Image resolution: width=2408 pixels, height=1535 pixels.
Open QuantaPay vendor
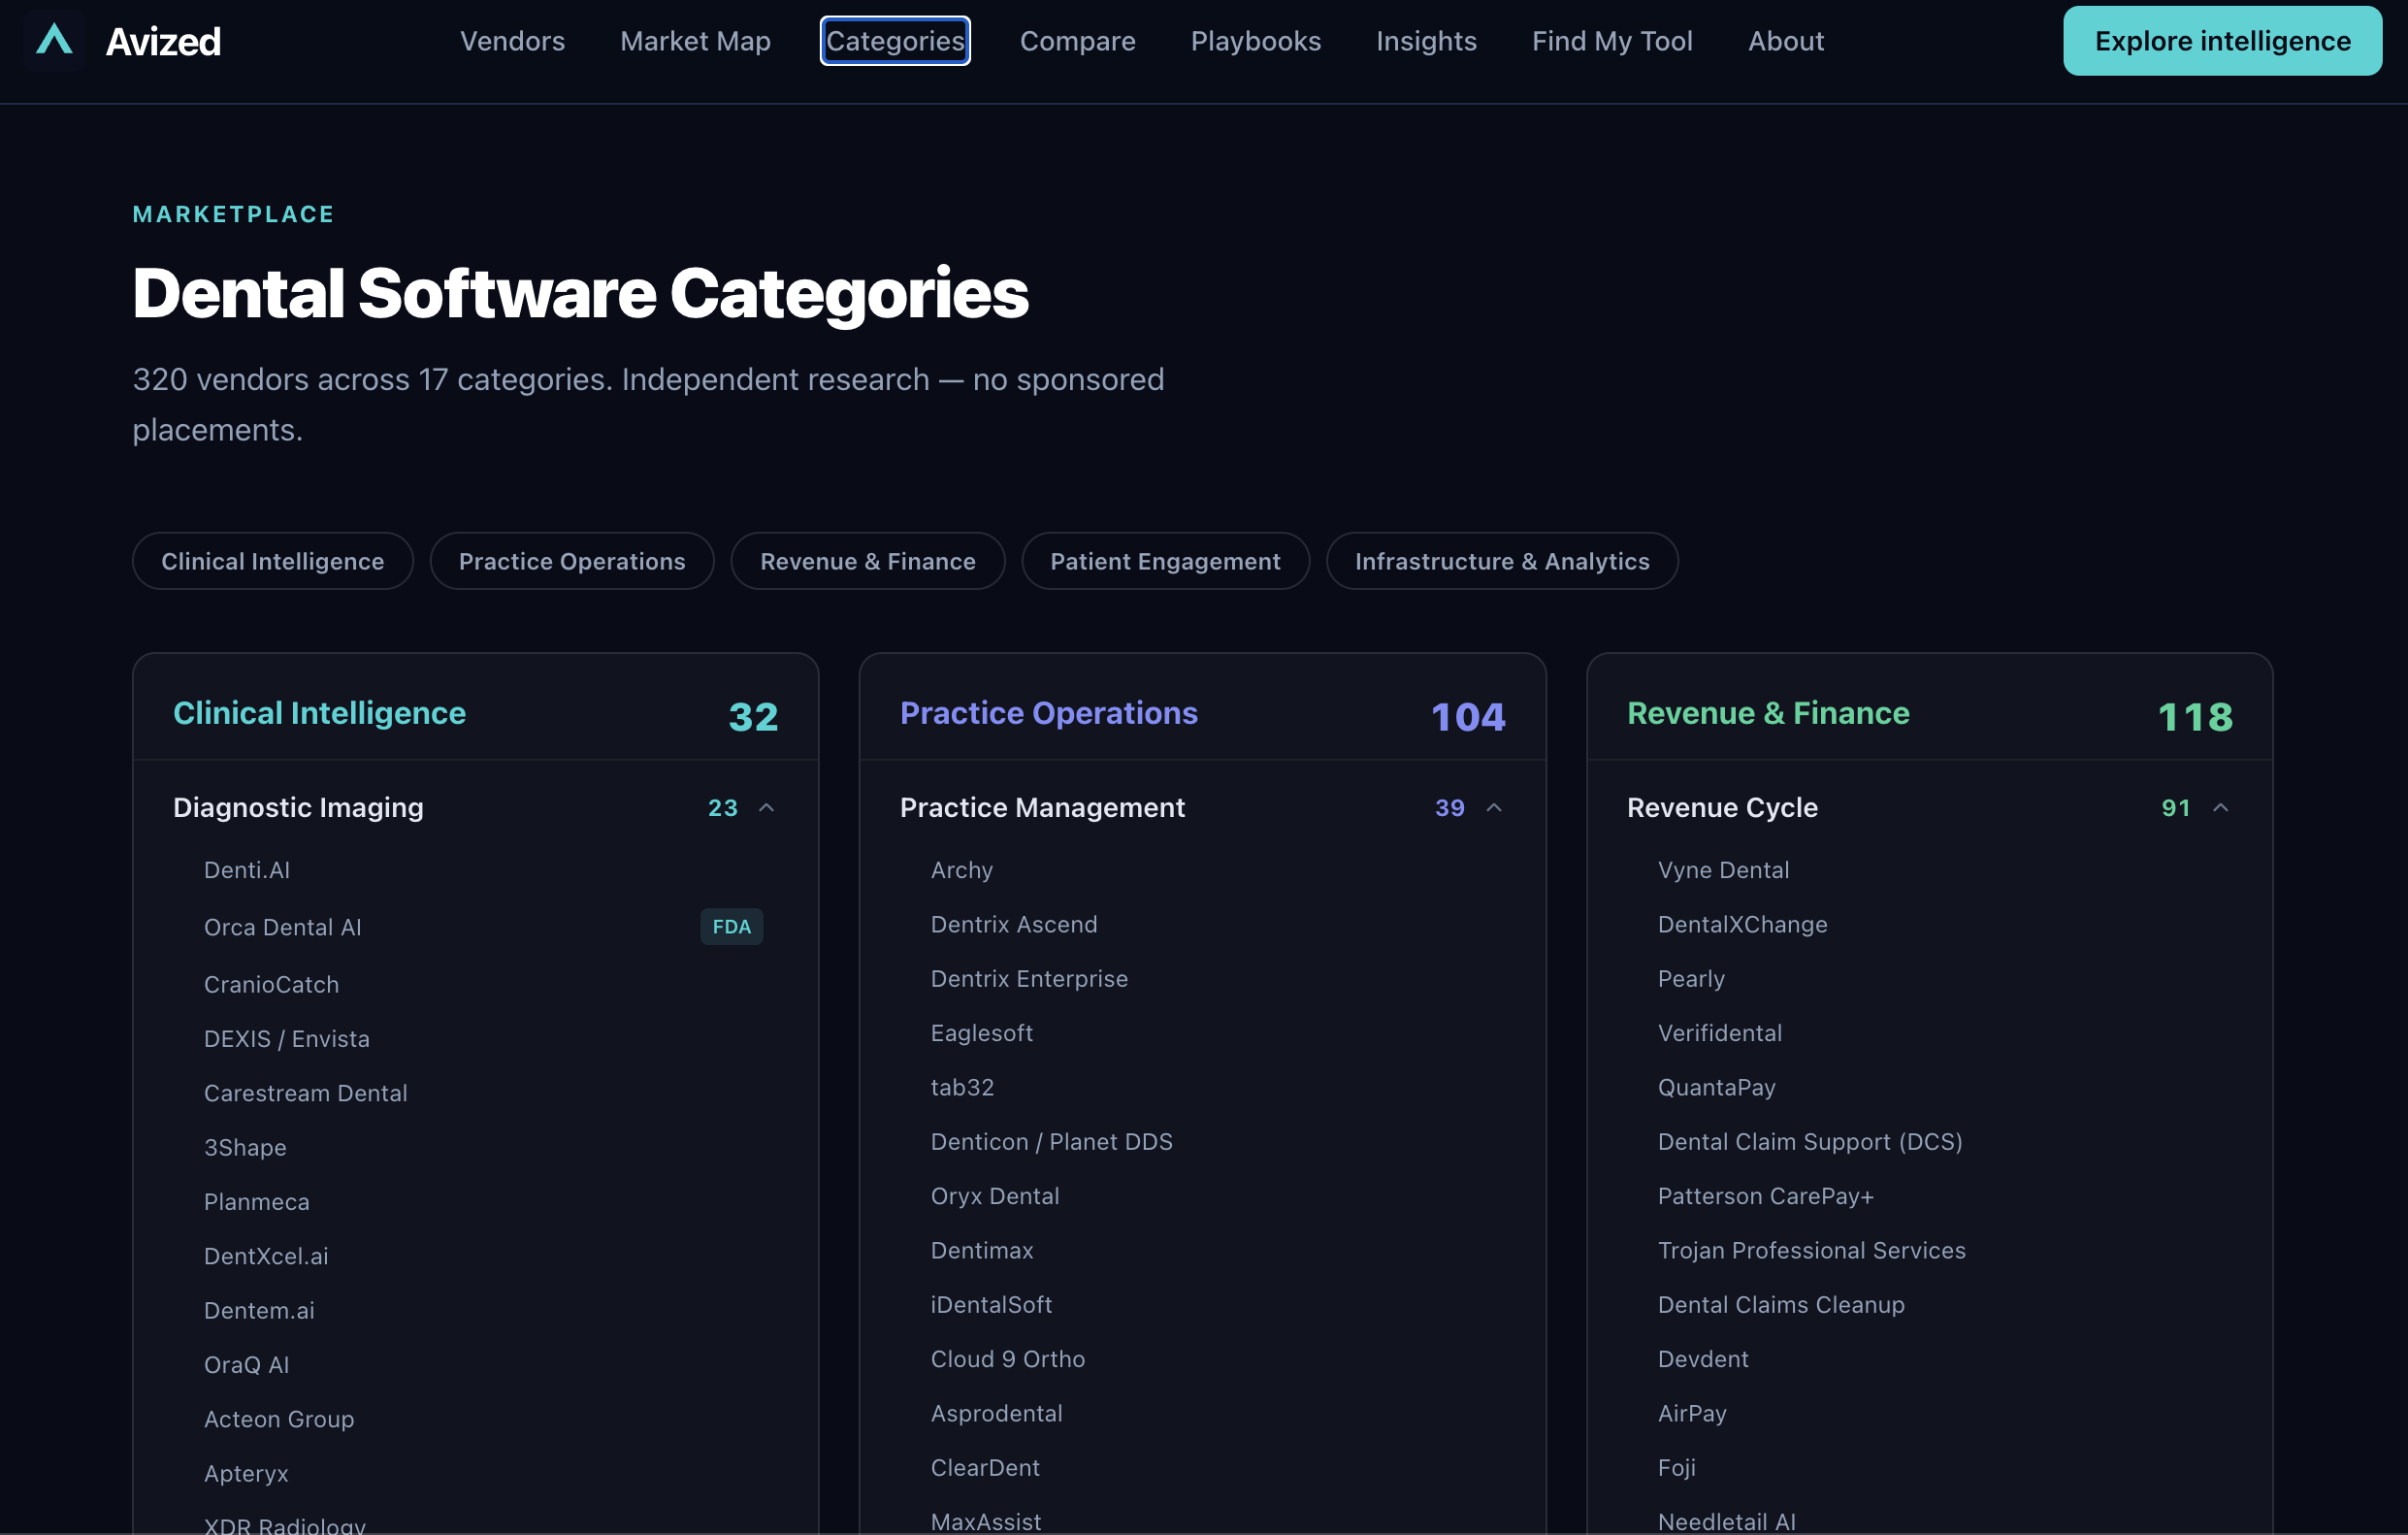coord(1716,1087)
